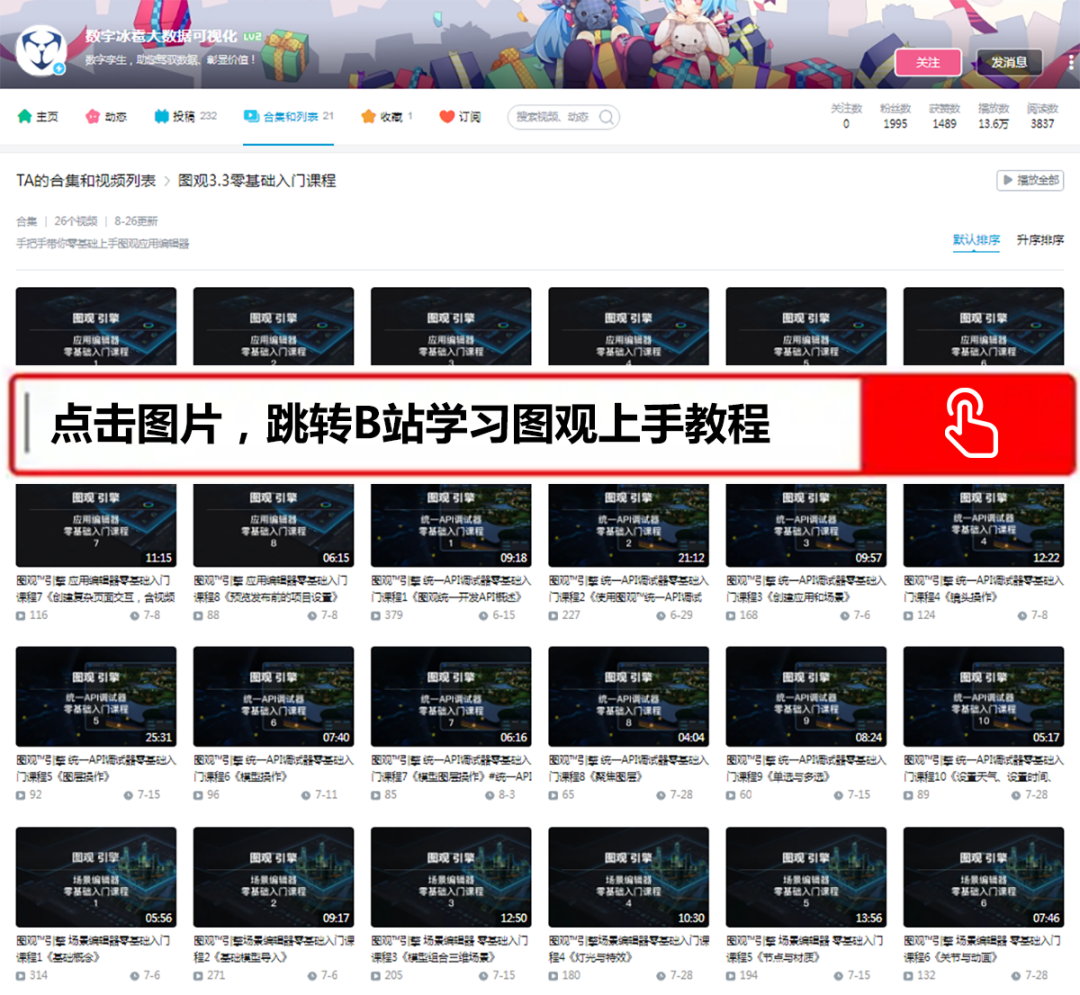Click the first 应用编辑器 course 1 thumbnail
Viewport: 1080px width, 995px height.
pos(96,326)
